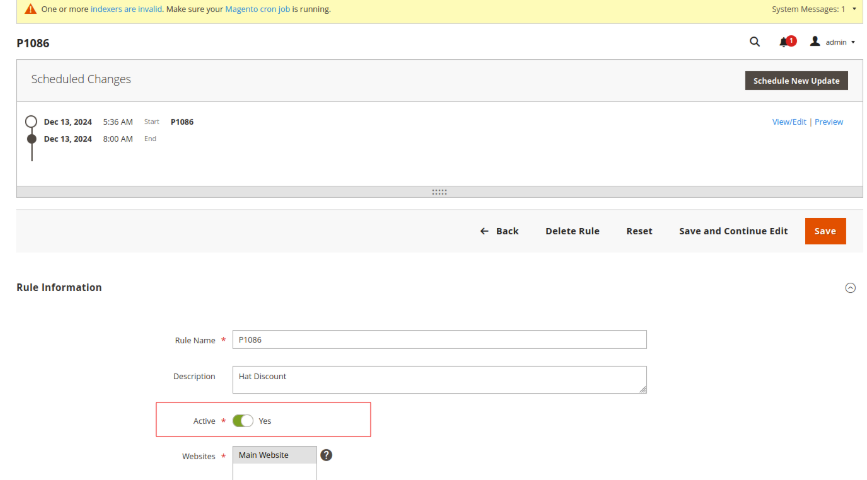Click the '5:36 AM' start time
The width and height of the screenshot is (867, 480).
pos(118,122)
